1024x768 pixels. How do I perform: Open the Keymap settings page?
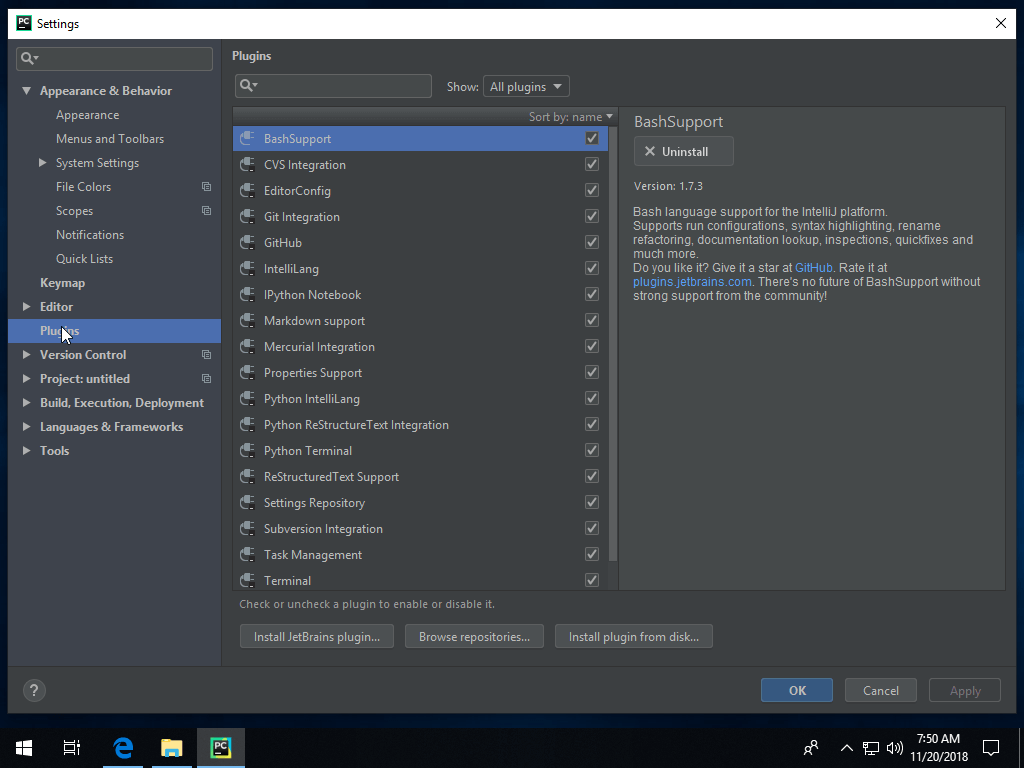coord(63,283)
